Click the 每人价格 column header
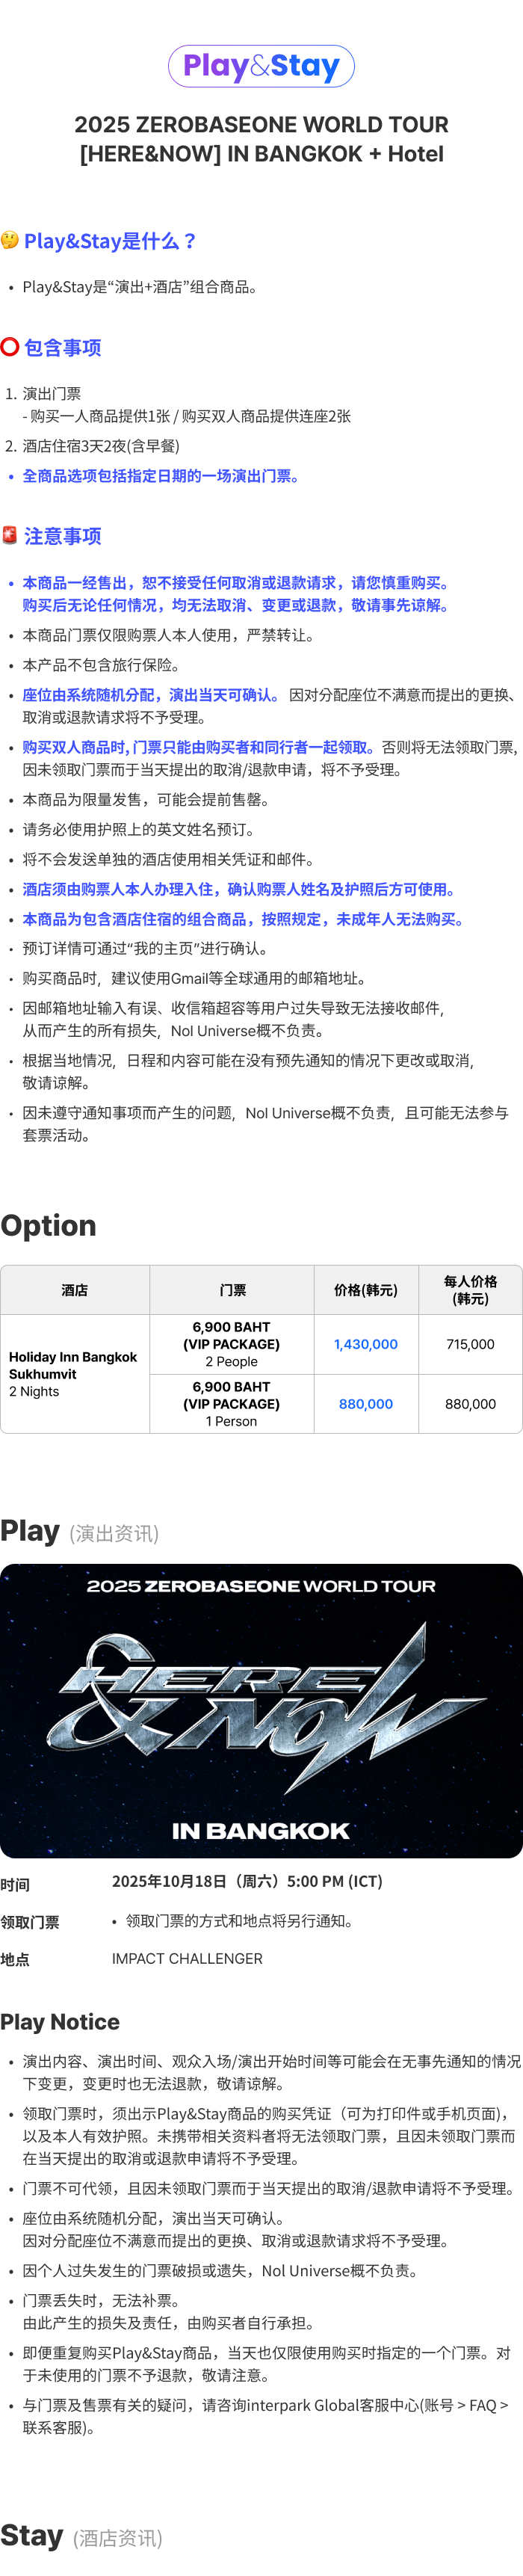Viewport: 523px width, 2576px height. pyautogui.click(x=470, y=1290)
